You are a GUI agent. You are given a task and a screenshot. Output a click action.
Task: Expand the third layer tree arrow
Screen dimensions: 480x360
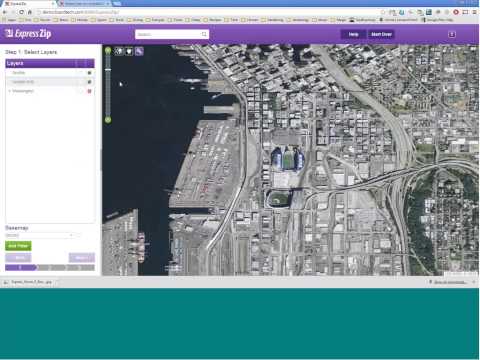click(10, 91)
